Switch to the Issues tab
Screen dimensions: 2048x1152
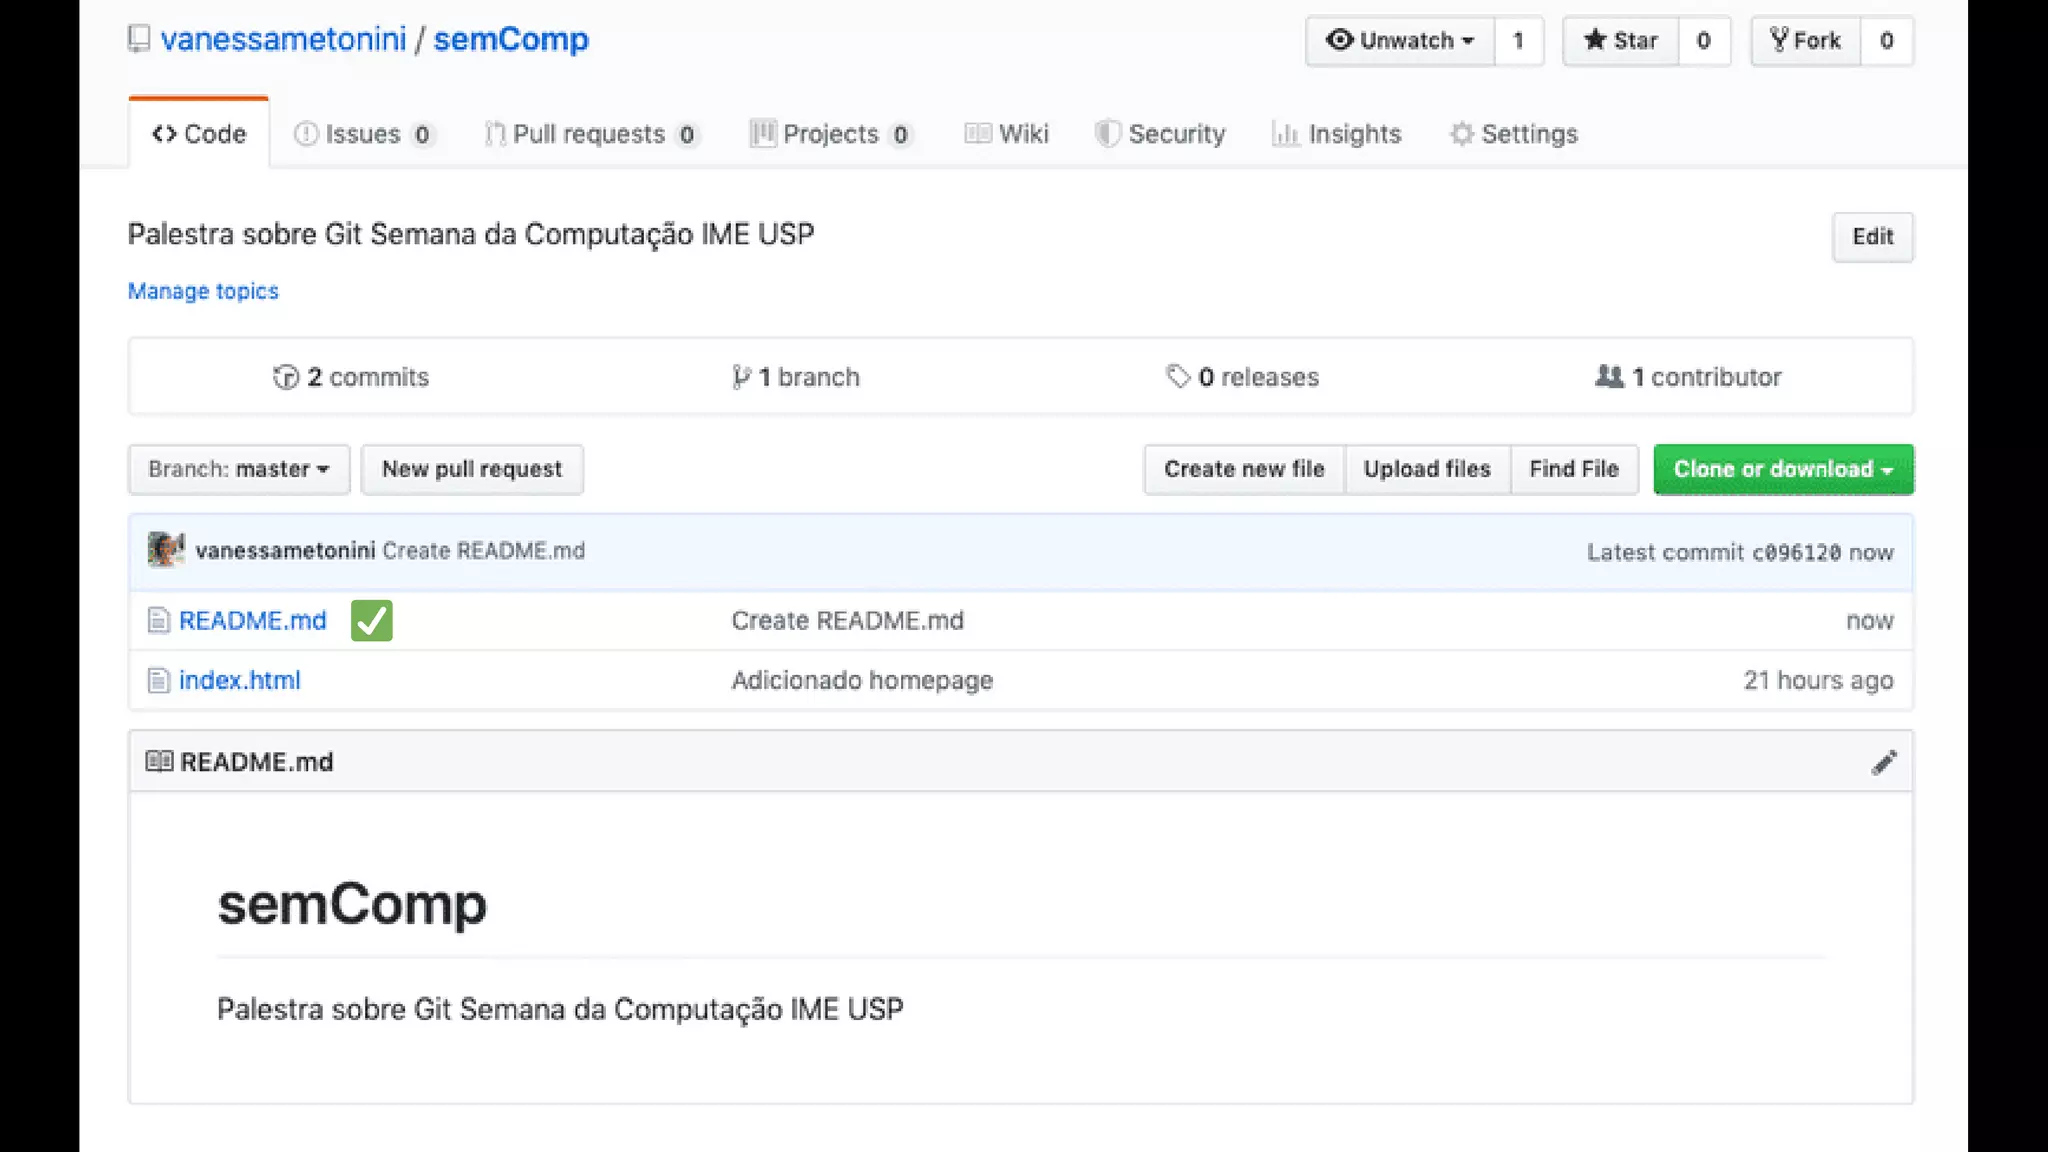pyautogui.click(x=362, y=134)
